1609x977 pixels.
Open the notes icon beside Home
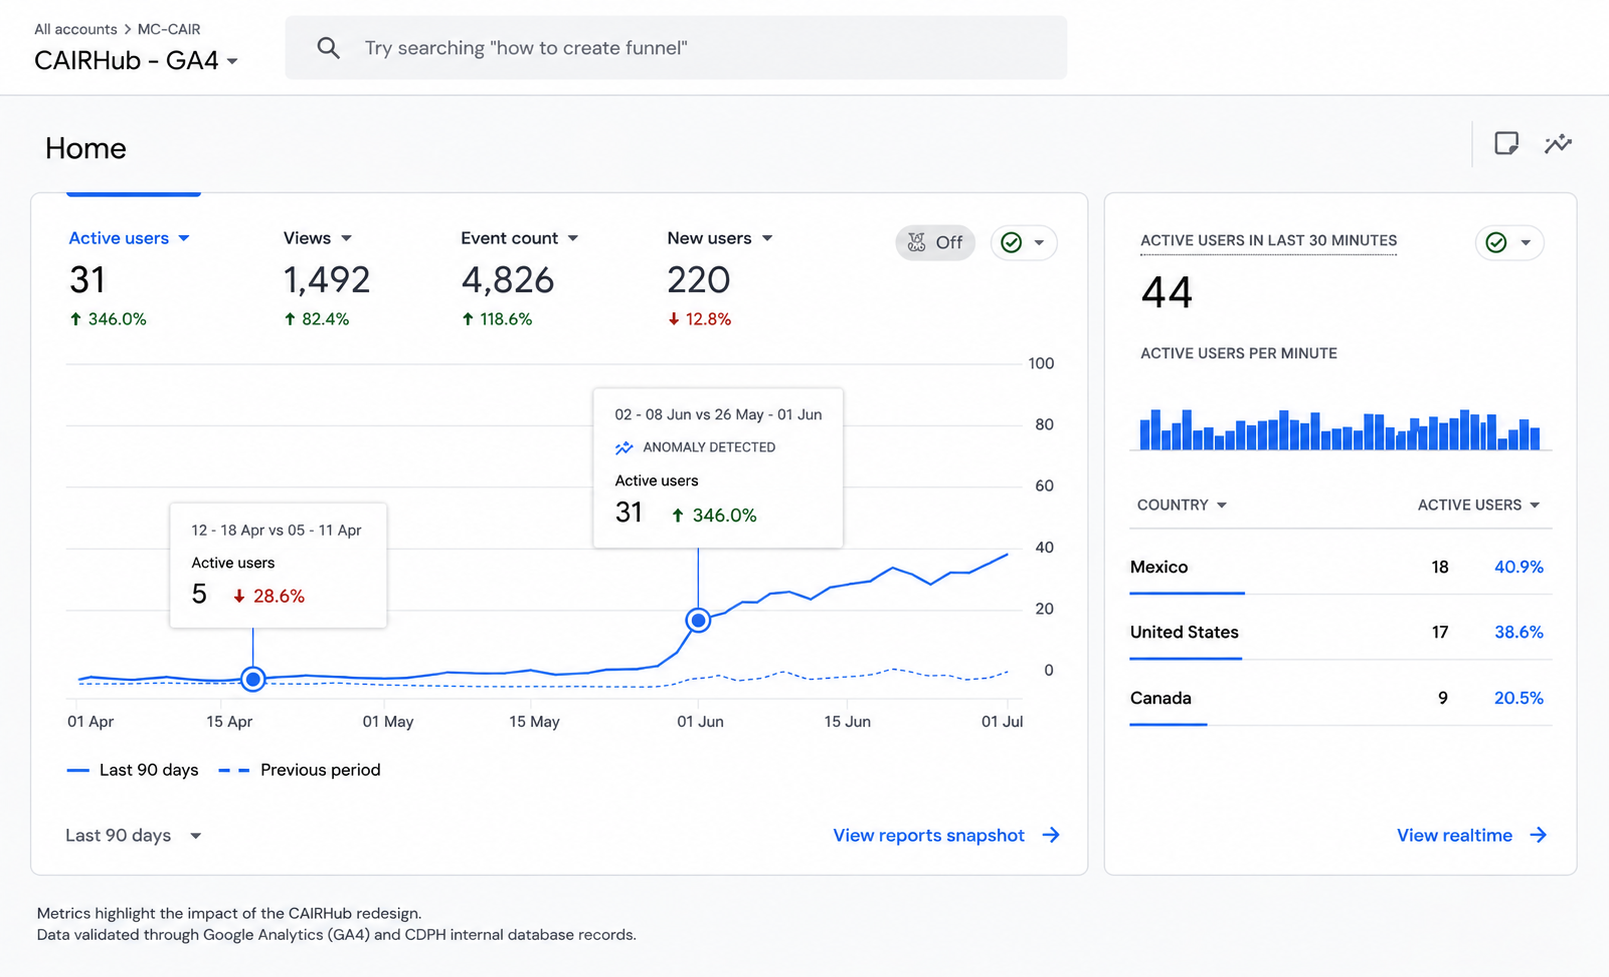[1506, 144]
